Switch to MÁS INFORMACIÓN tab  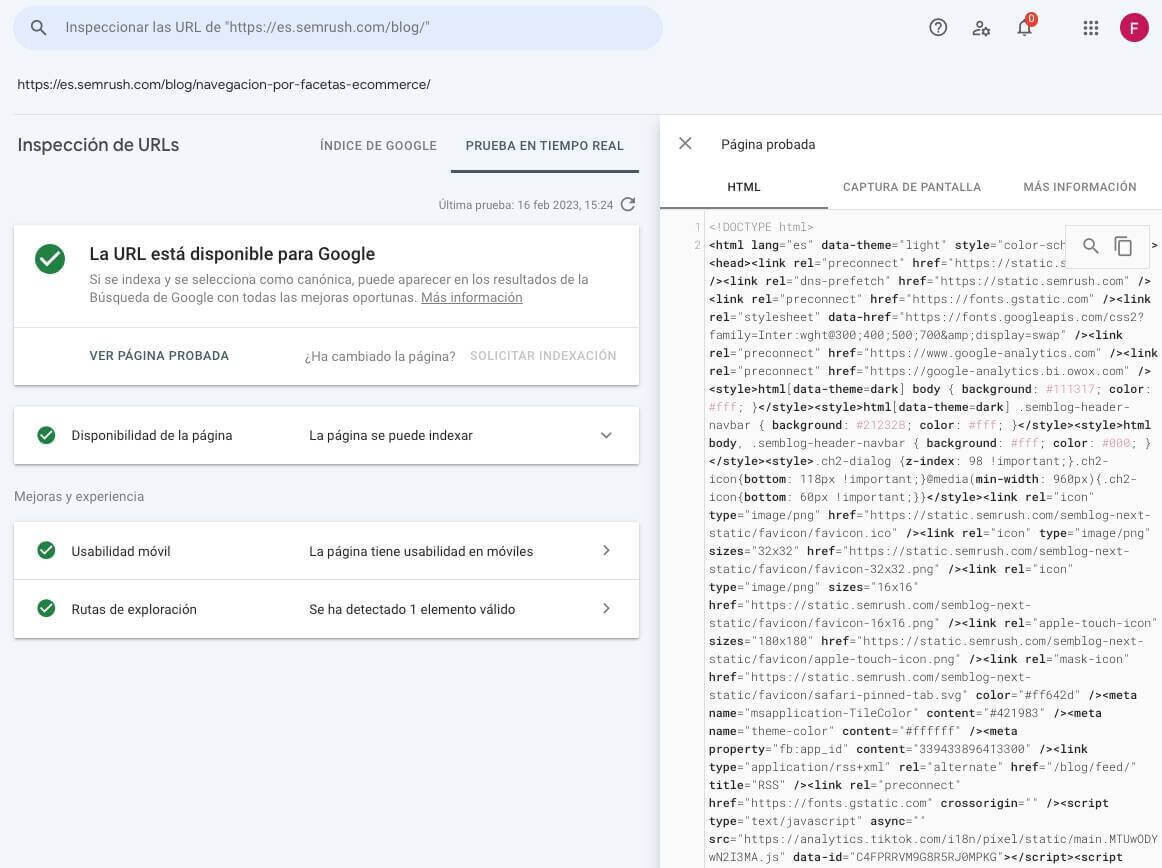(1080, 186)
